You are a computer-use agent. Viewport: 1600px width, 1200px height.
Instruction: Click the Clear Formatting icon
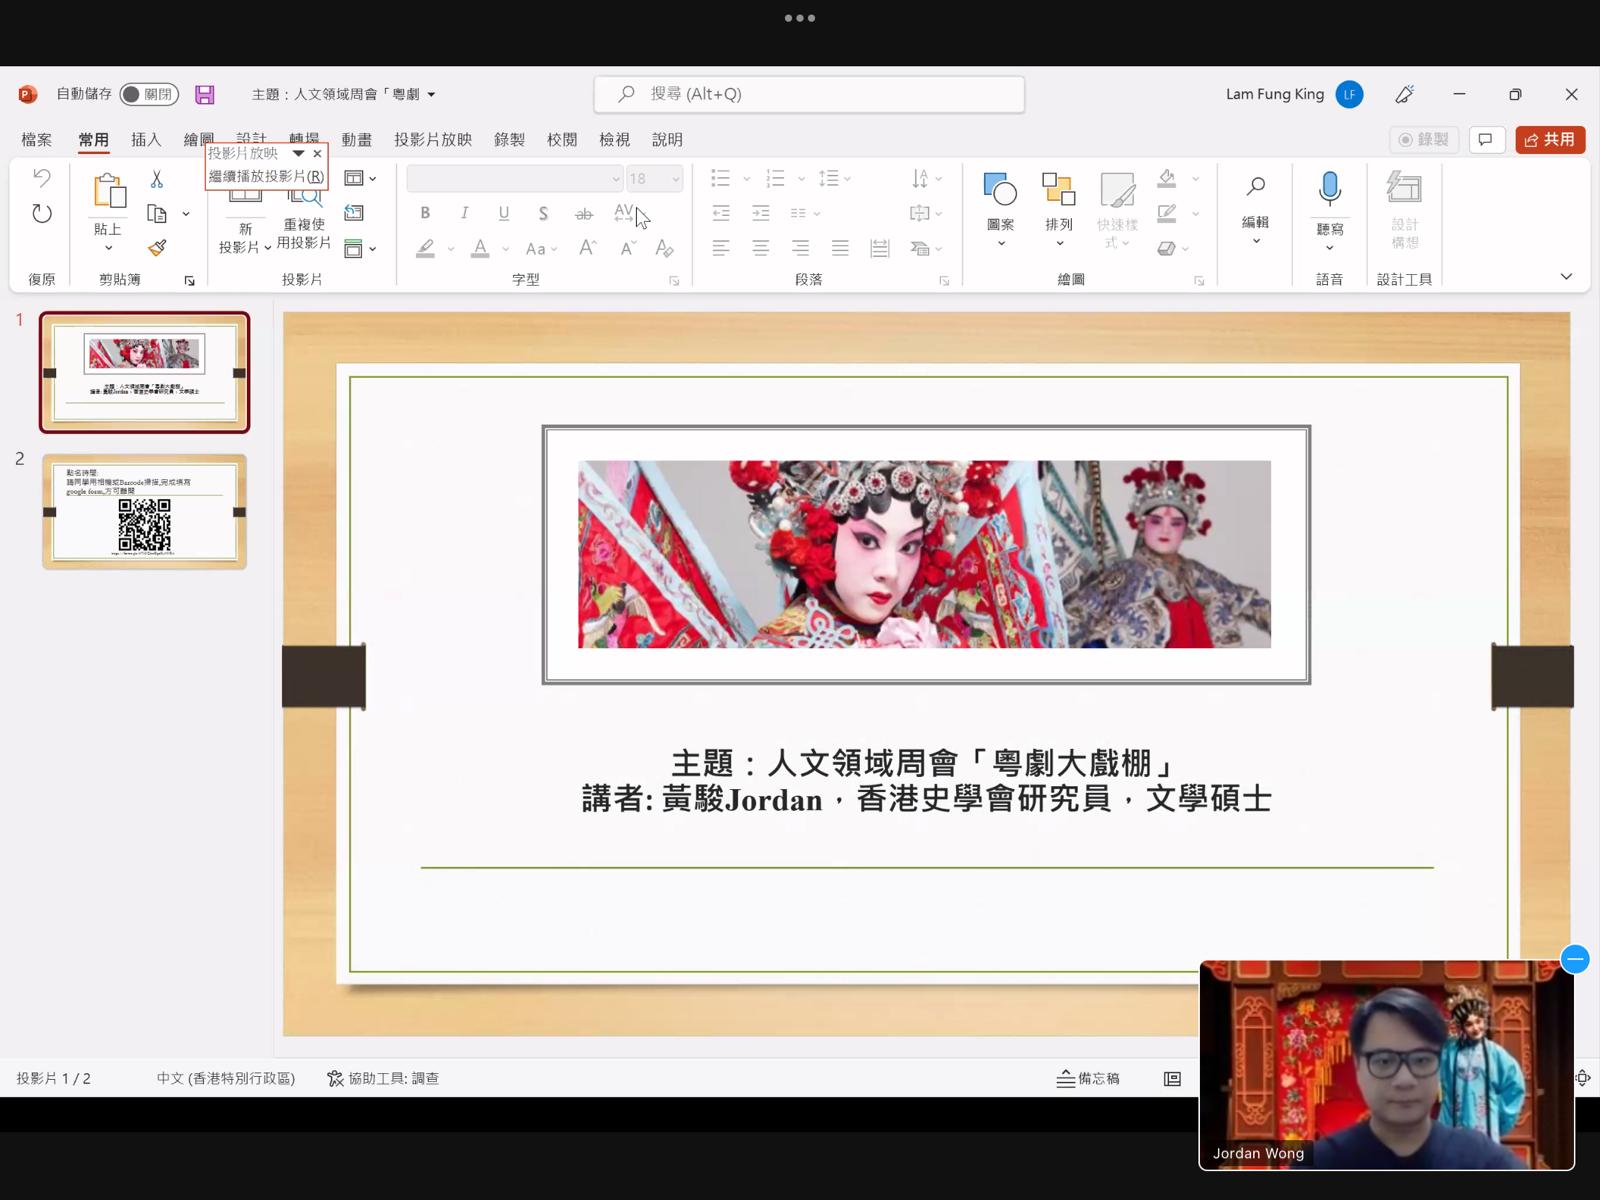click(665, 248)
